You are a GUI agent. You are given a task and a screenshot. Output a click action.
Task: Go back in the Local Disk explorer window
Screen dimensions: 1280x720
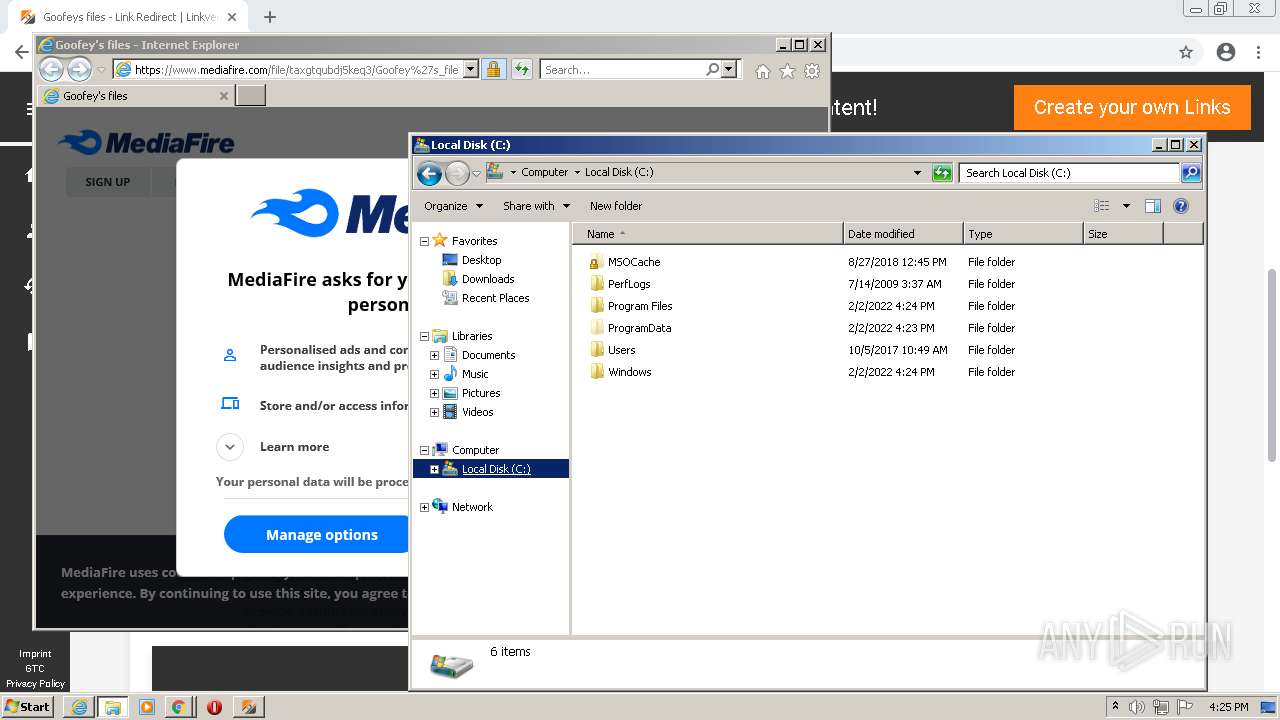point(429,173)
